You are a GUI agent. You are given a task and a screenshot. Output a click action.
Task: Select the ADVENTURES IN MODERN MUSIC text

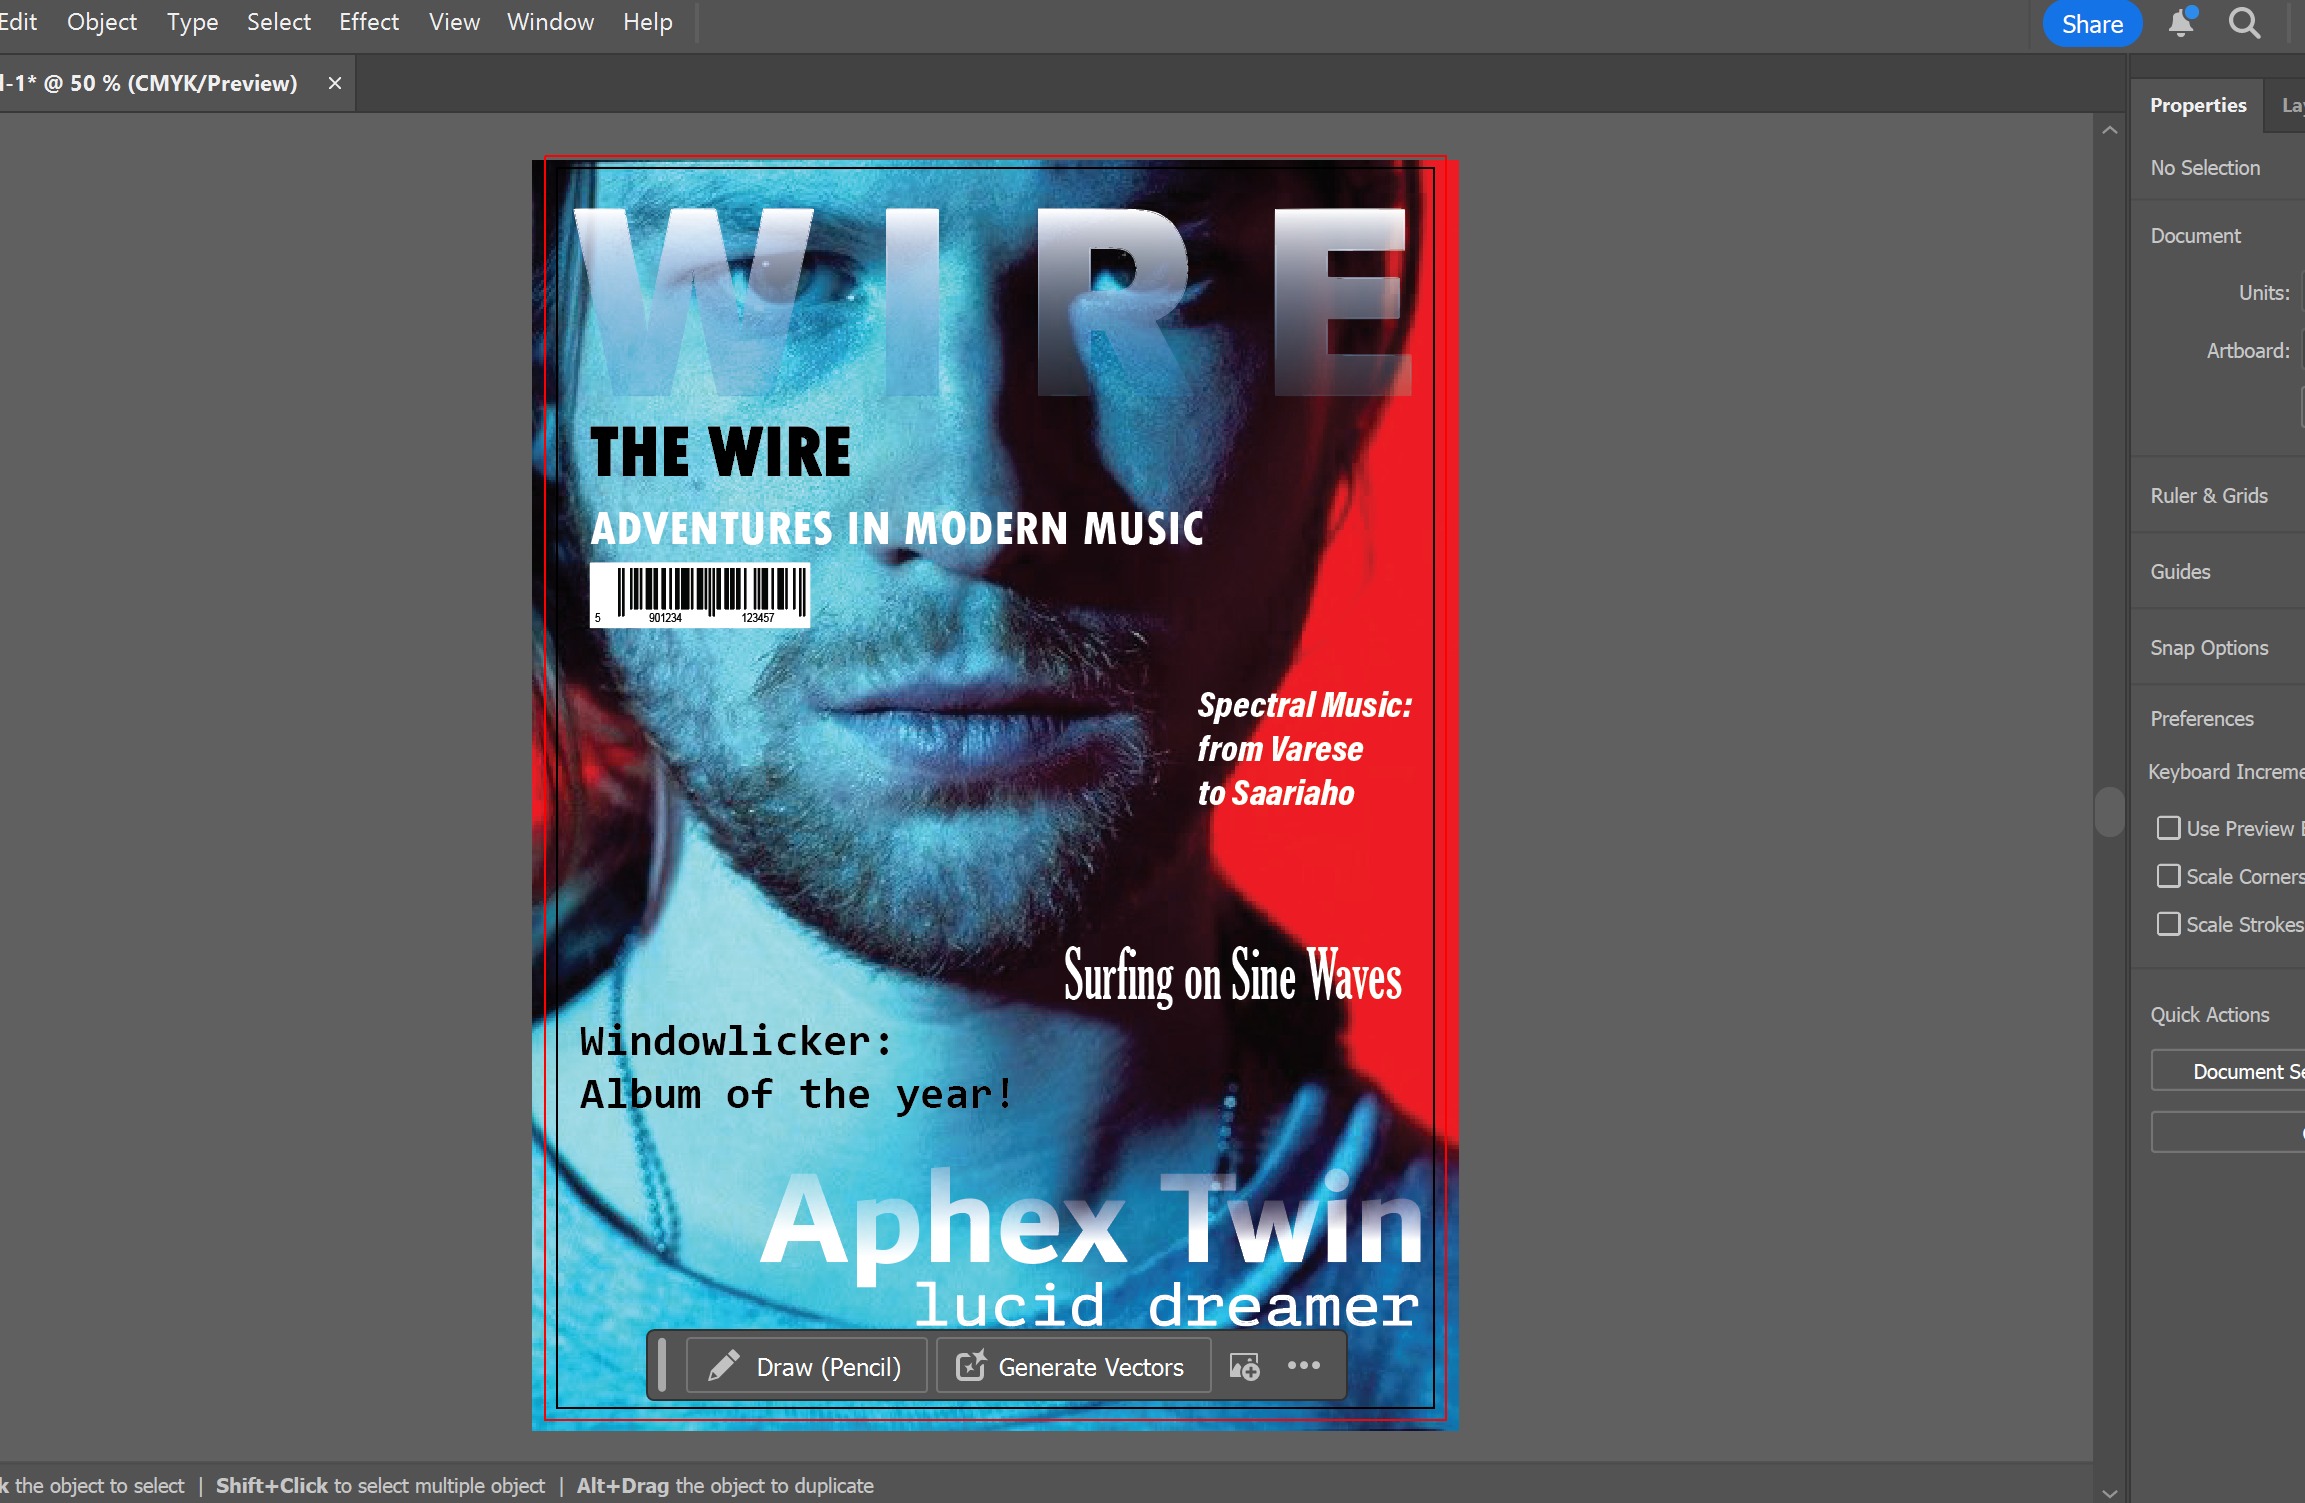pyautogui.click(x=897, y=528)
